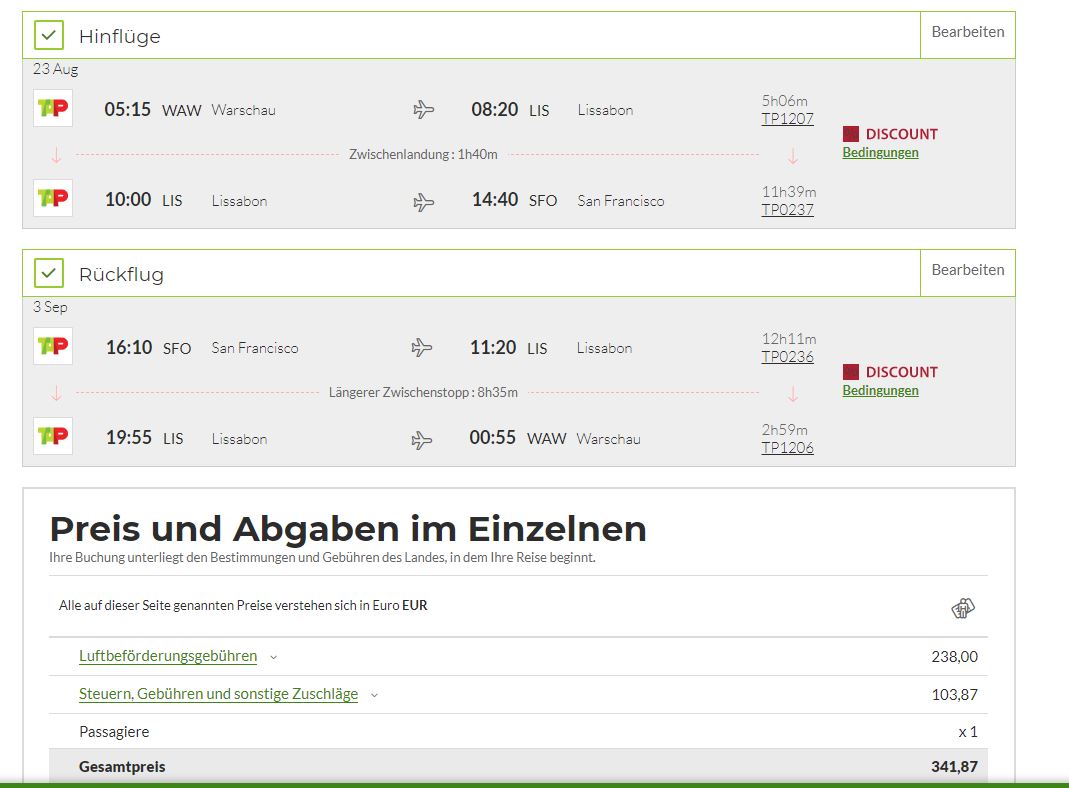Click airplane icon on LIS to SFO segment

(x=423, y=202)
